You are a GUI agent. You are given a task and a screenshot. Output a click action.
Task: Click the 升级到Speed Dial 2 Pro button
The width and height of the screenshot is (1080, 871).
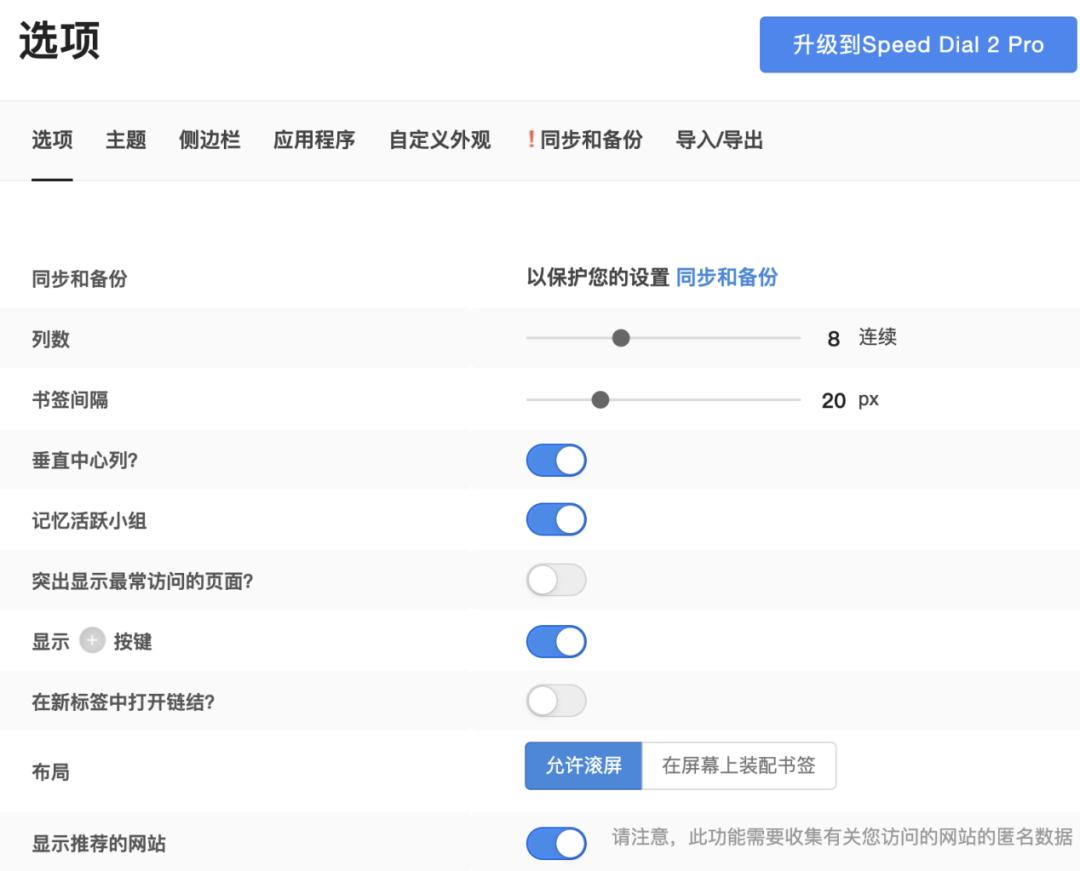click(917, 44)
